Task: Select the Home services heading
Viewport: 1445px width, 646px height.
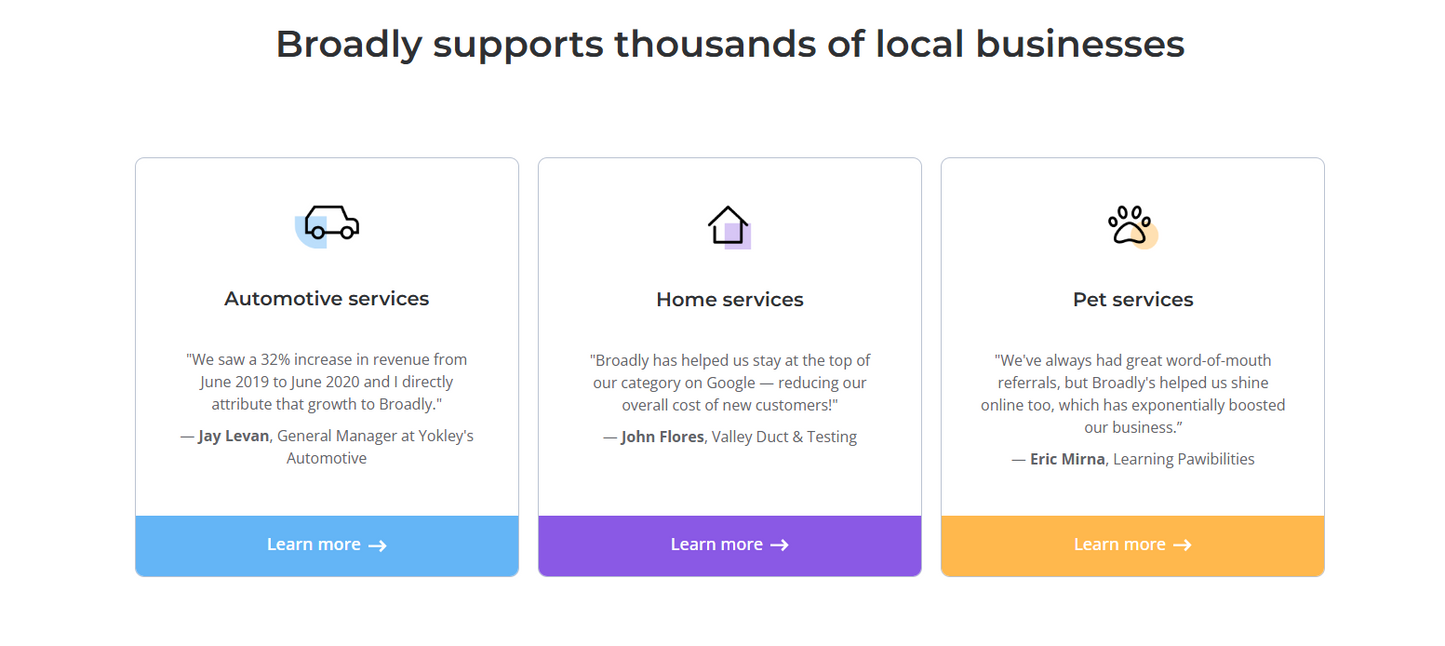Action: (730, 300)
